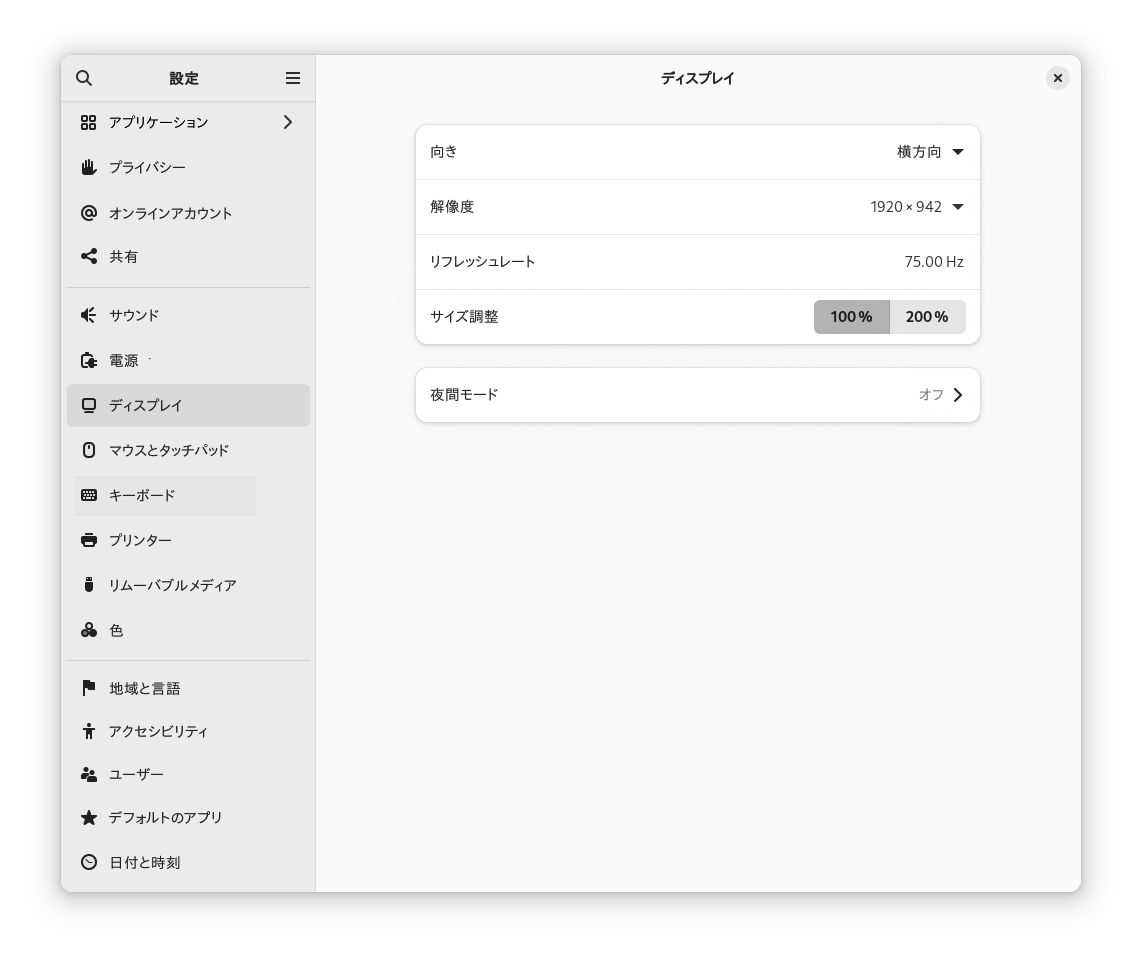
Task: Select マウスとタッチパッド in the sidebar
Action: [169, 450]
